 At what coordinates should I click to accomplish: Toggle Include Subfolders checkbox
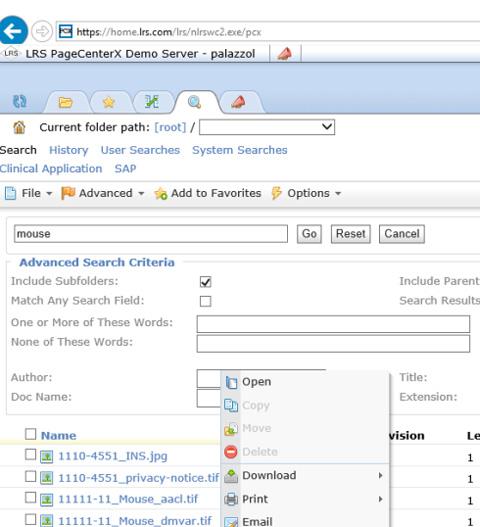[205, 282]
